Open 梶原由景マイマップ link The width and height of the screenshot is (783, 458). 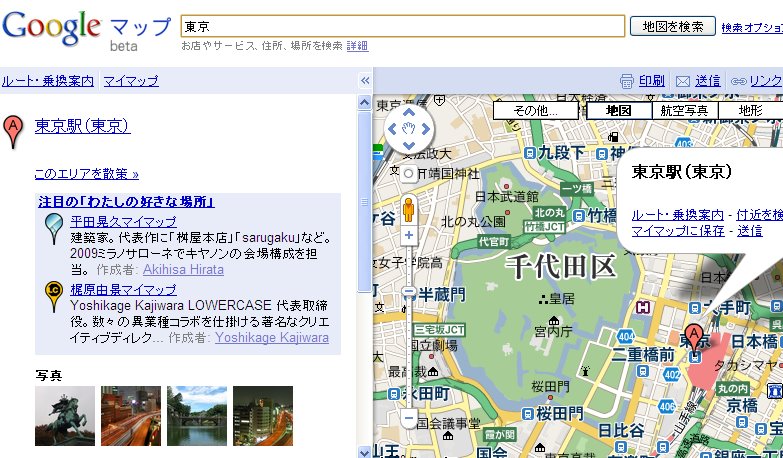click(x=123, y=290)
